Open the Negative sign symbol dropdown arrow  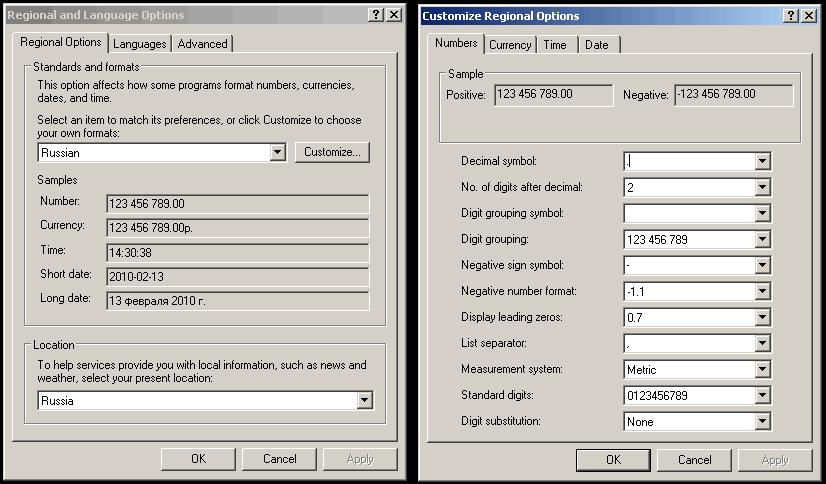tap(762, 265)
